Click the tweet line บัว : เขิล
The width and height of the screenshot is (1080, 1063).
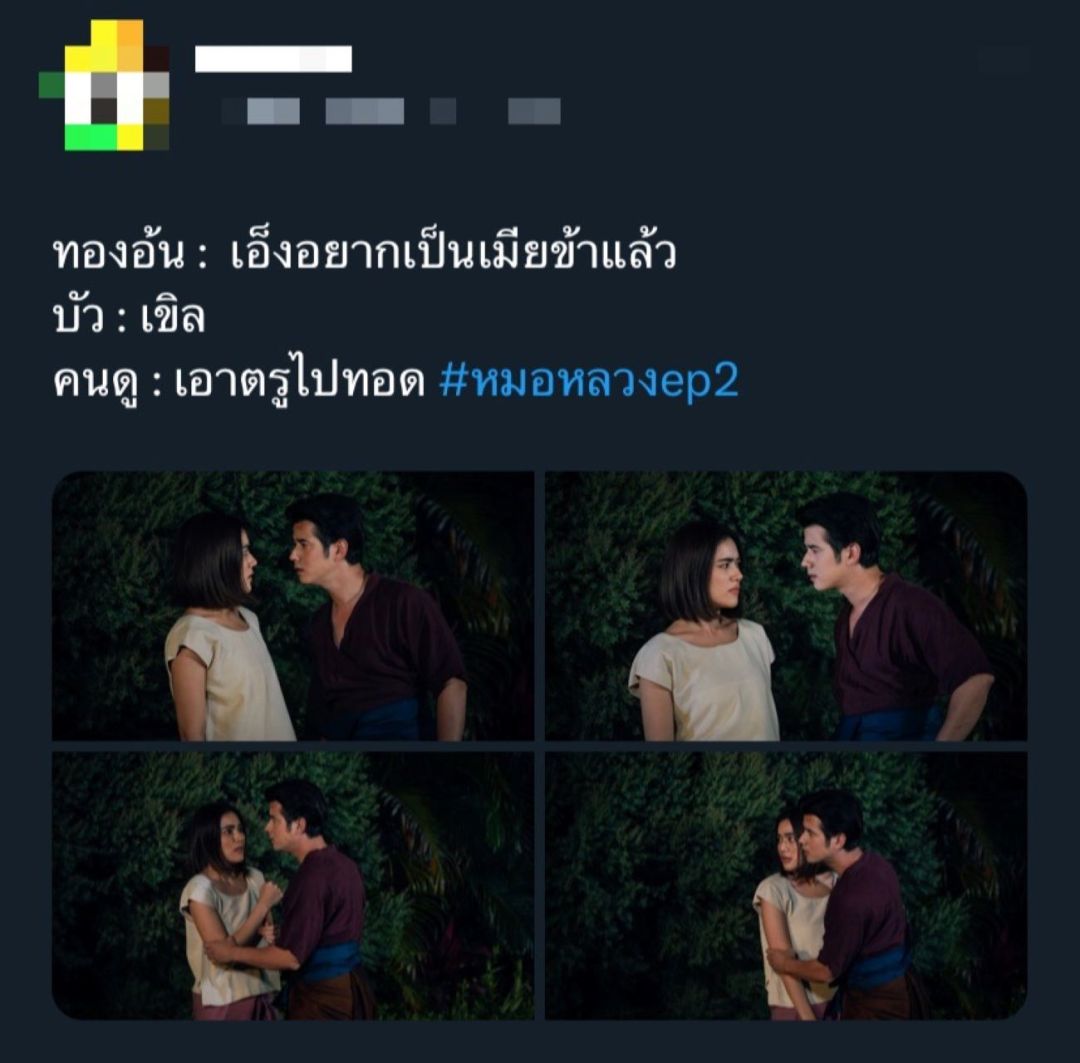click(x=129, y=317)
